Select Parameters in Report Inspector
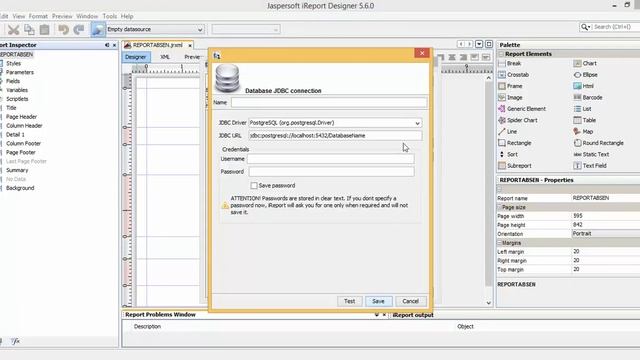Screen dimensions: 640x360 coord(20,72)
